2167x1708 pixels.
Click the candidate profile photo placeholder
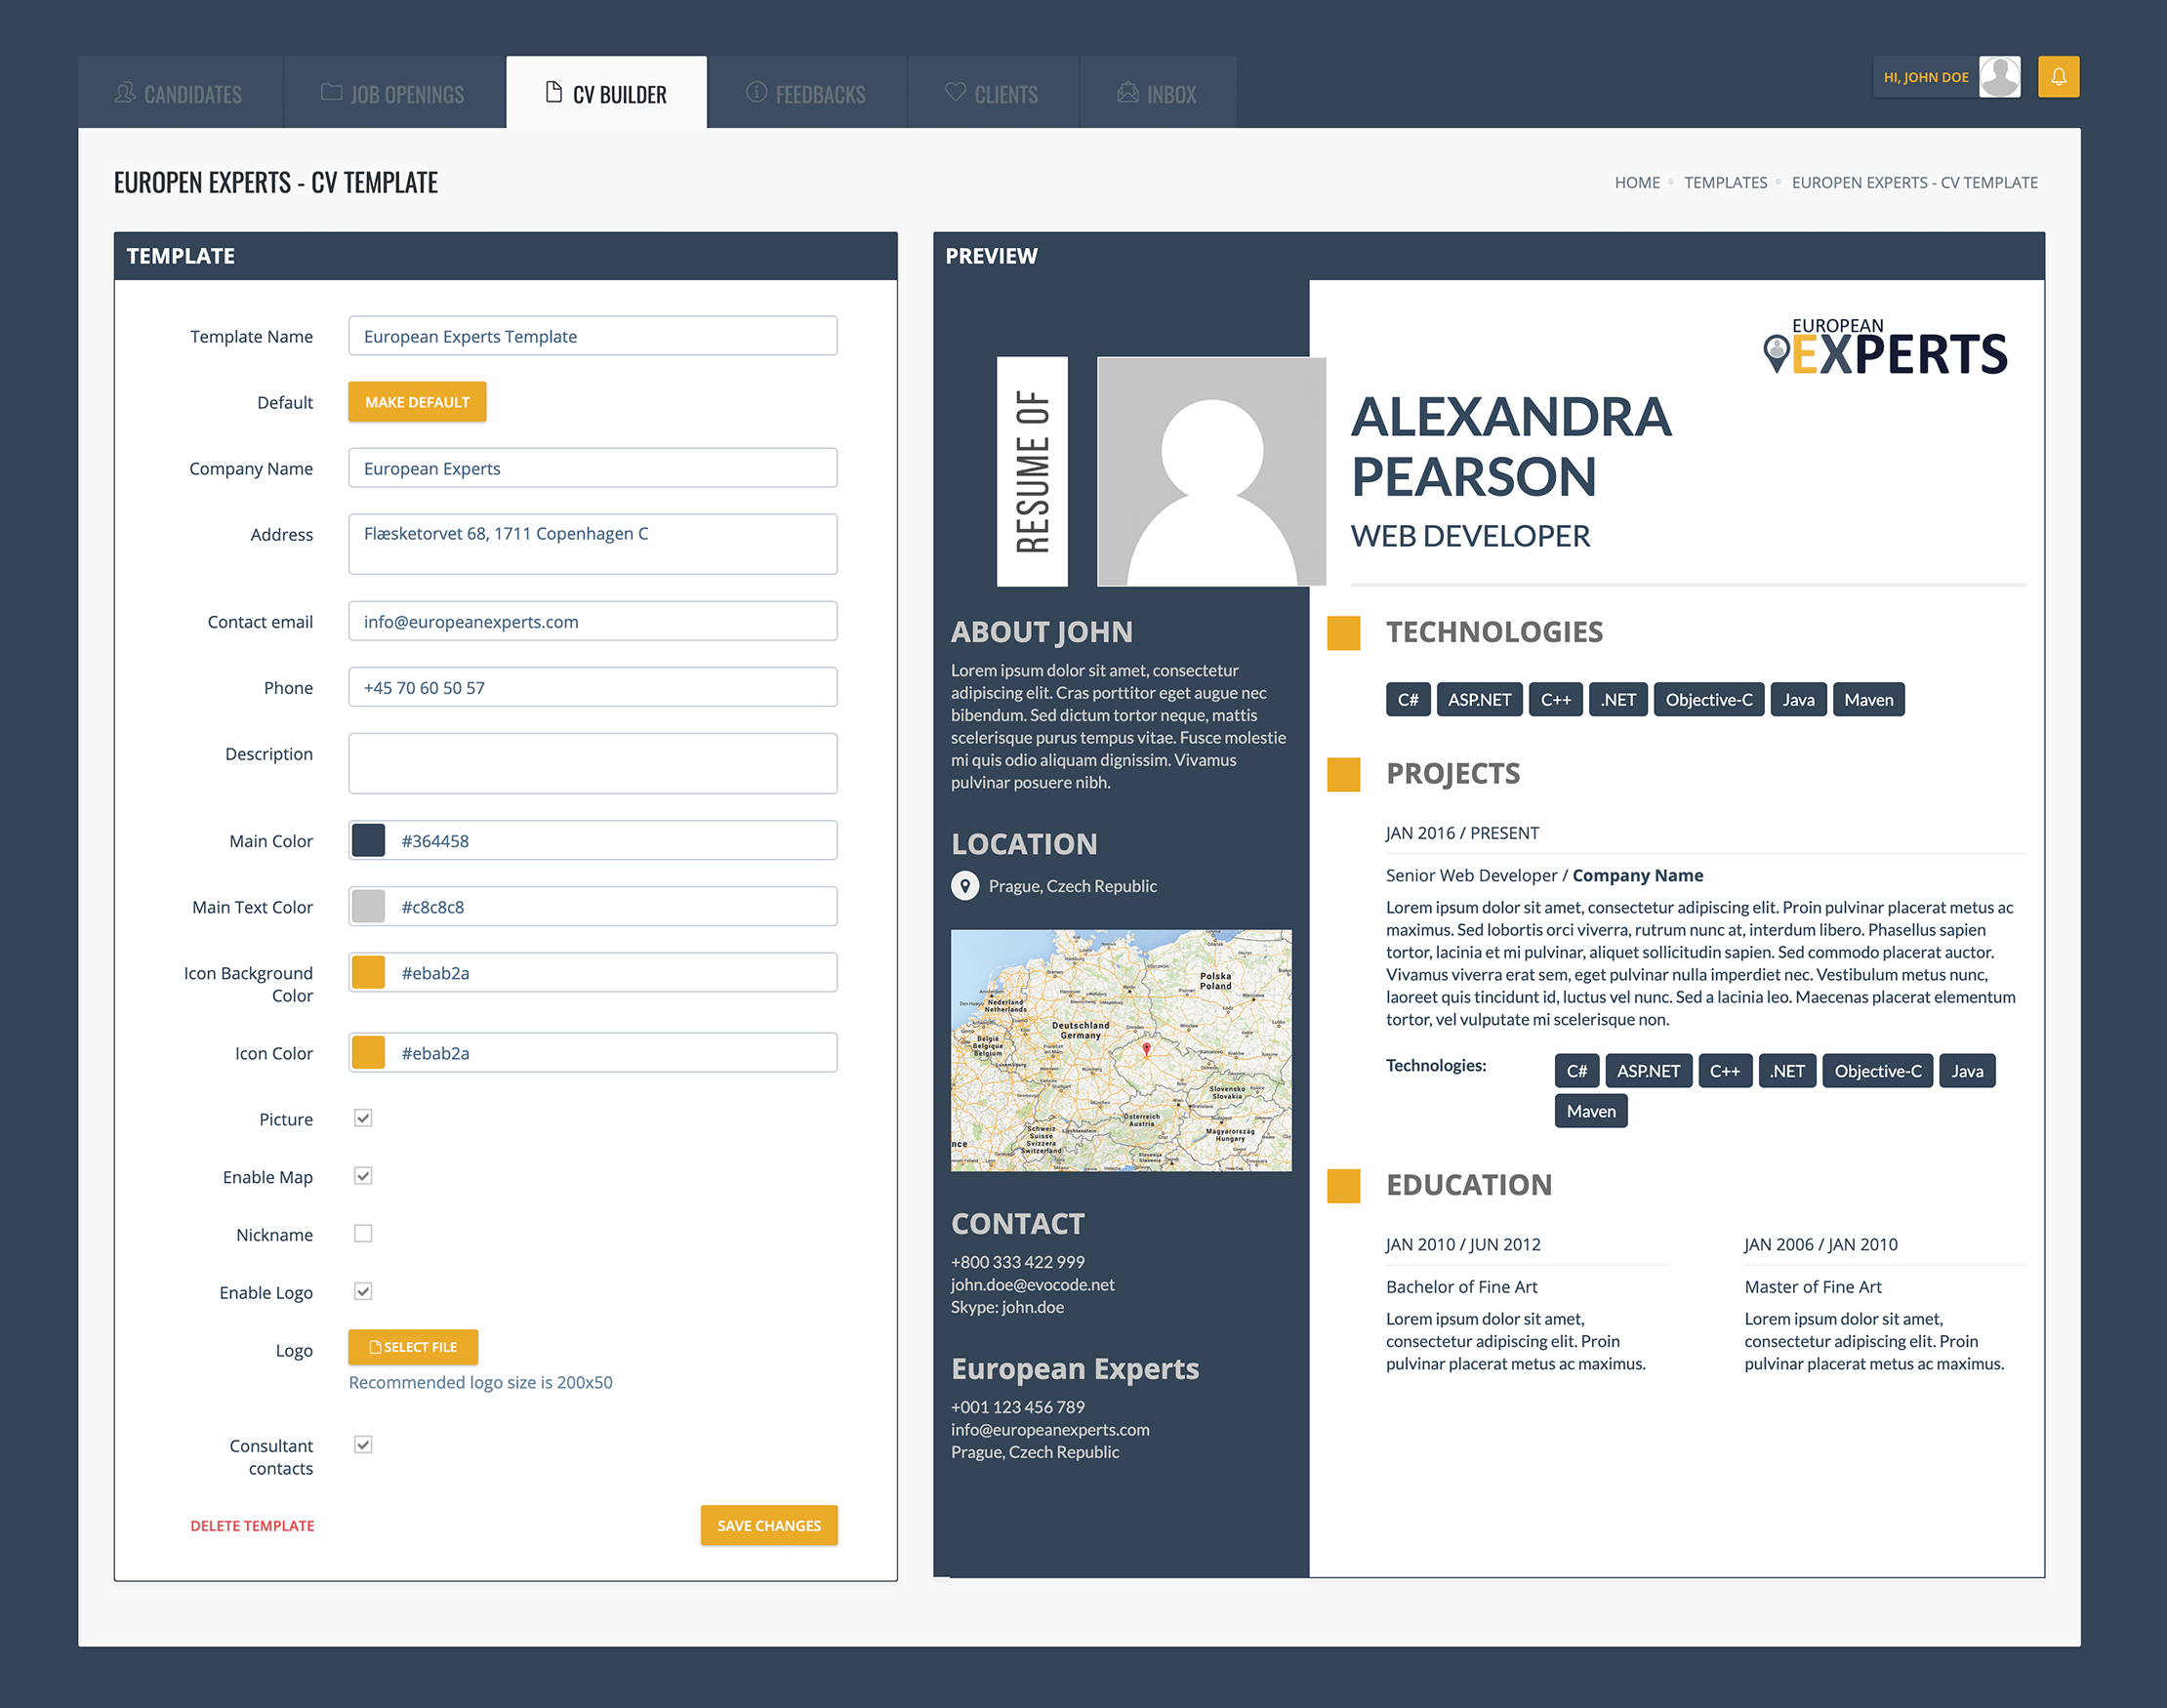(x=1210, y=471)
